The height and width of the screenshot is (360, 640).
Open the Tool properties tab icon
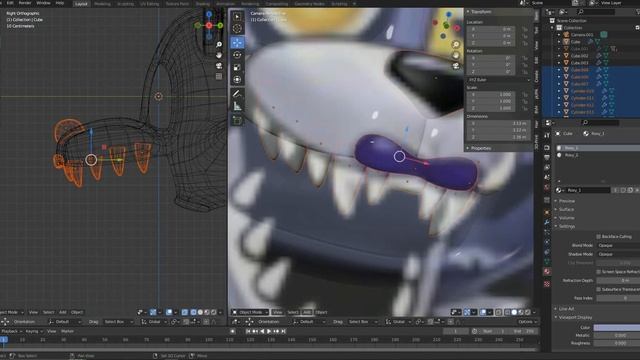(x=547, y=135)
